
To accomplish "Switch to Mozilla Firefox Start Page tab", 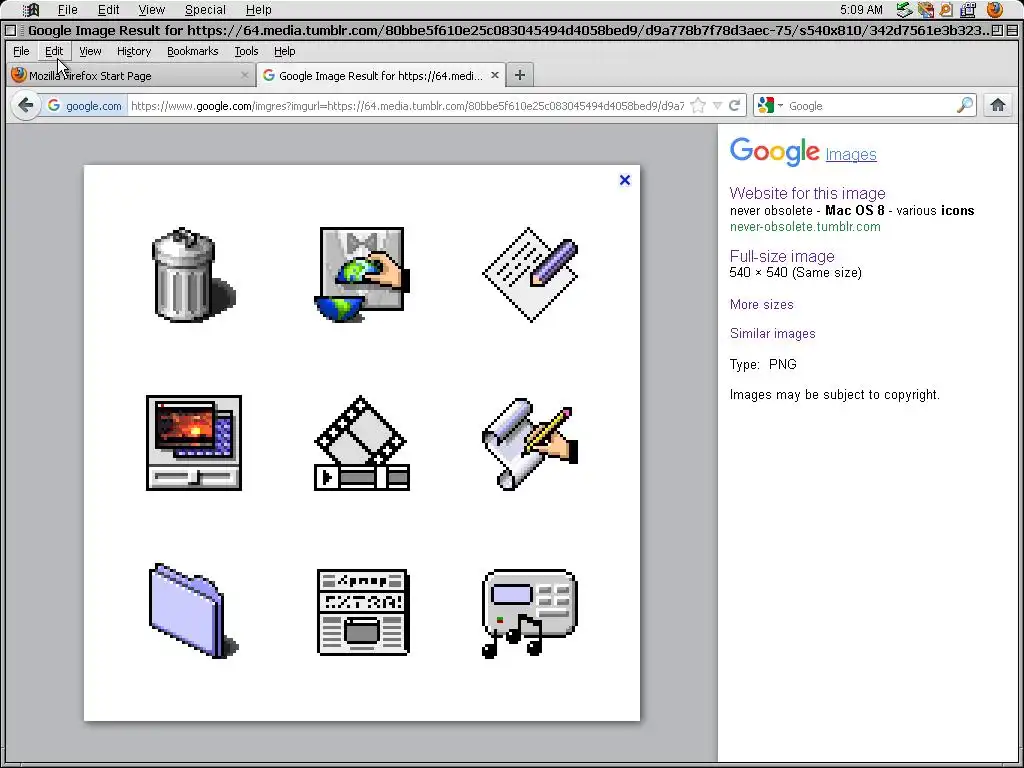I will [x=131, y=75].
